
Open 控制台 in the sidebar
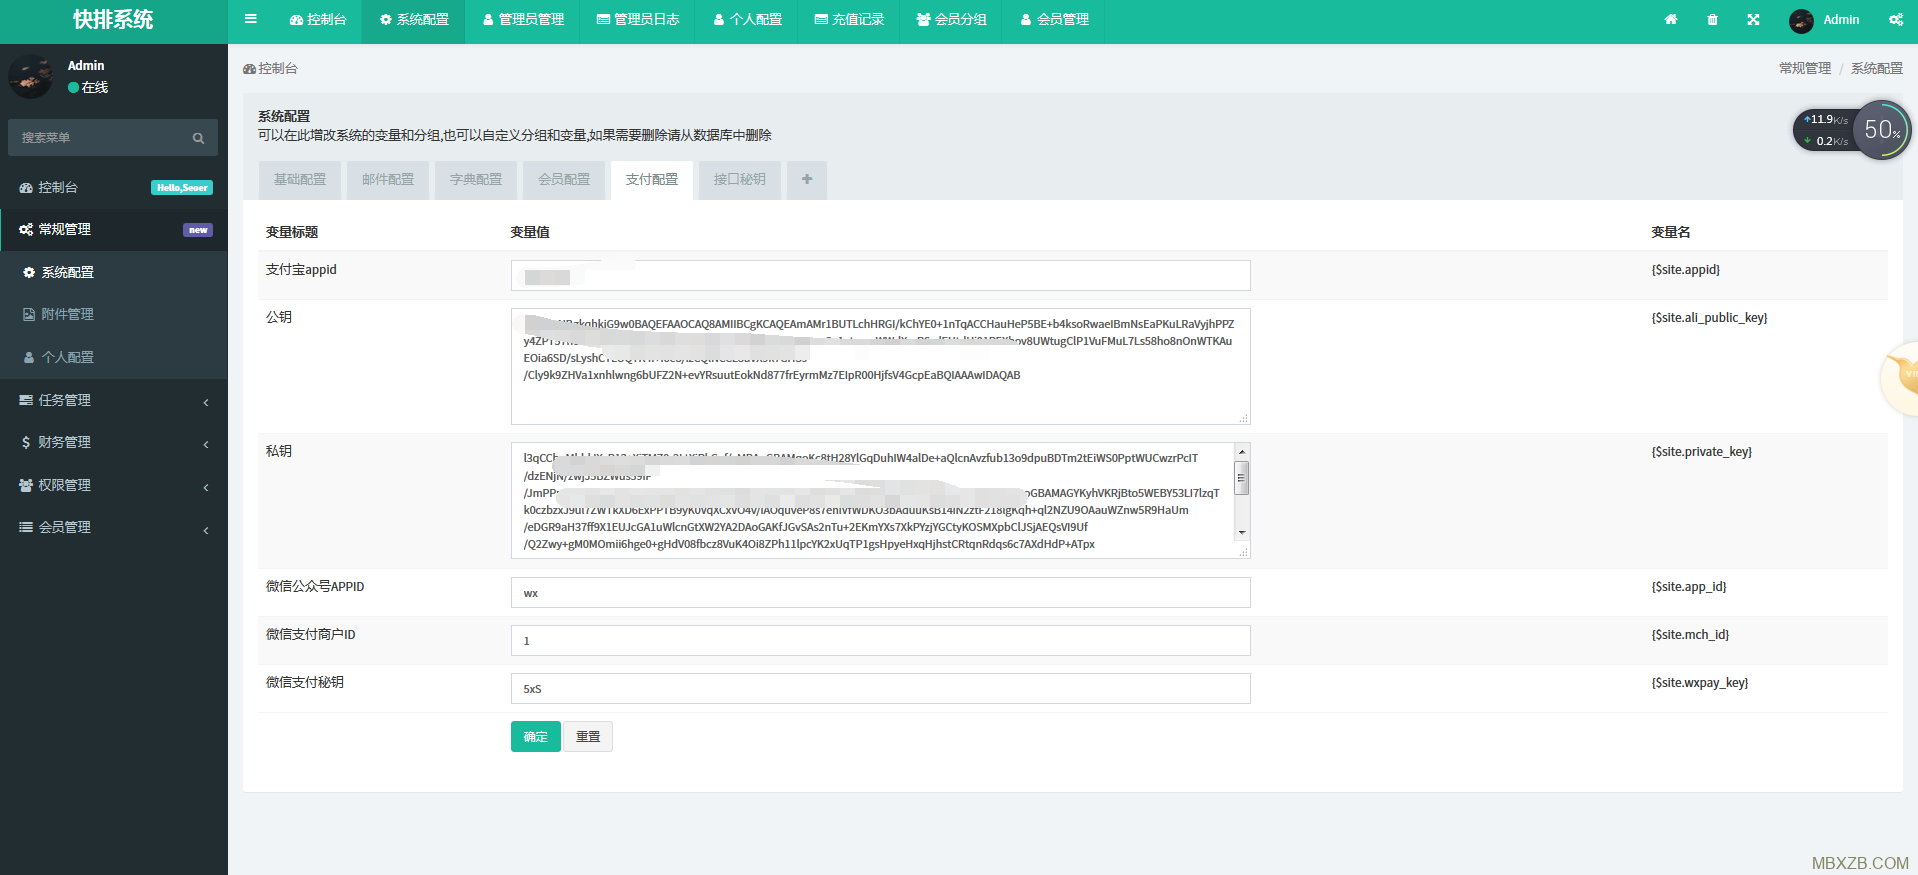114,187
